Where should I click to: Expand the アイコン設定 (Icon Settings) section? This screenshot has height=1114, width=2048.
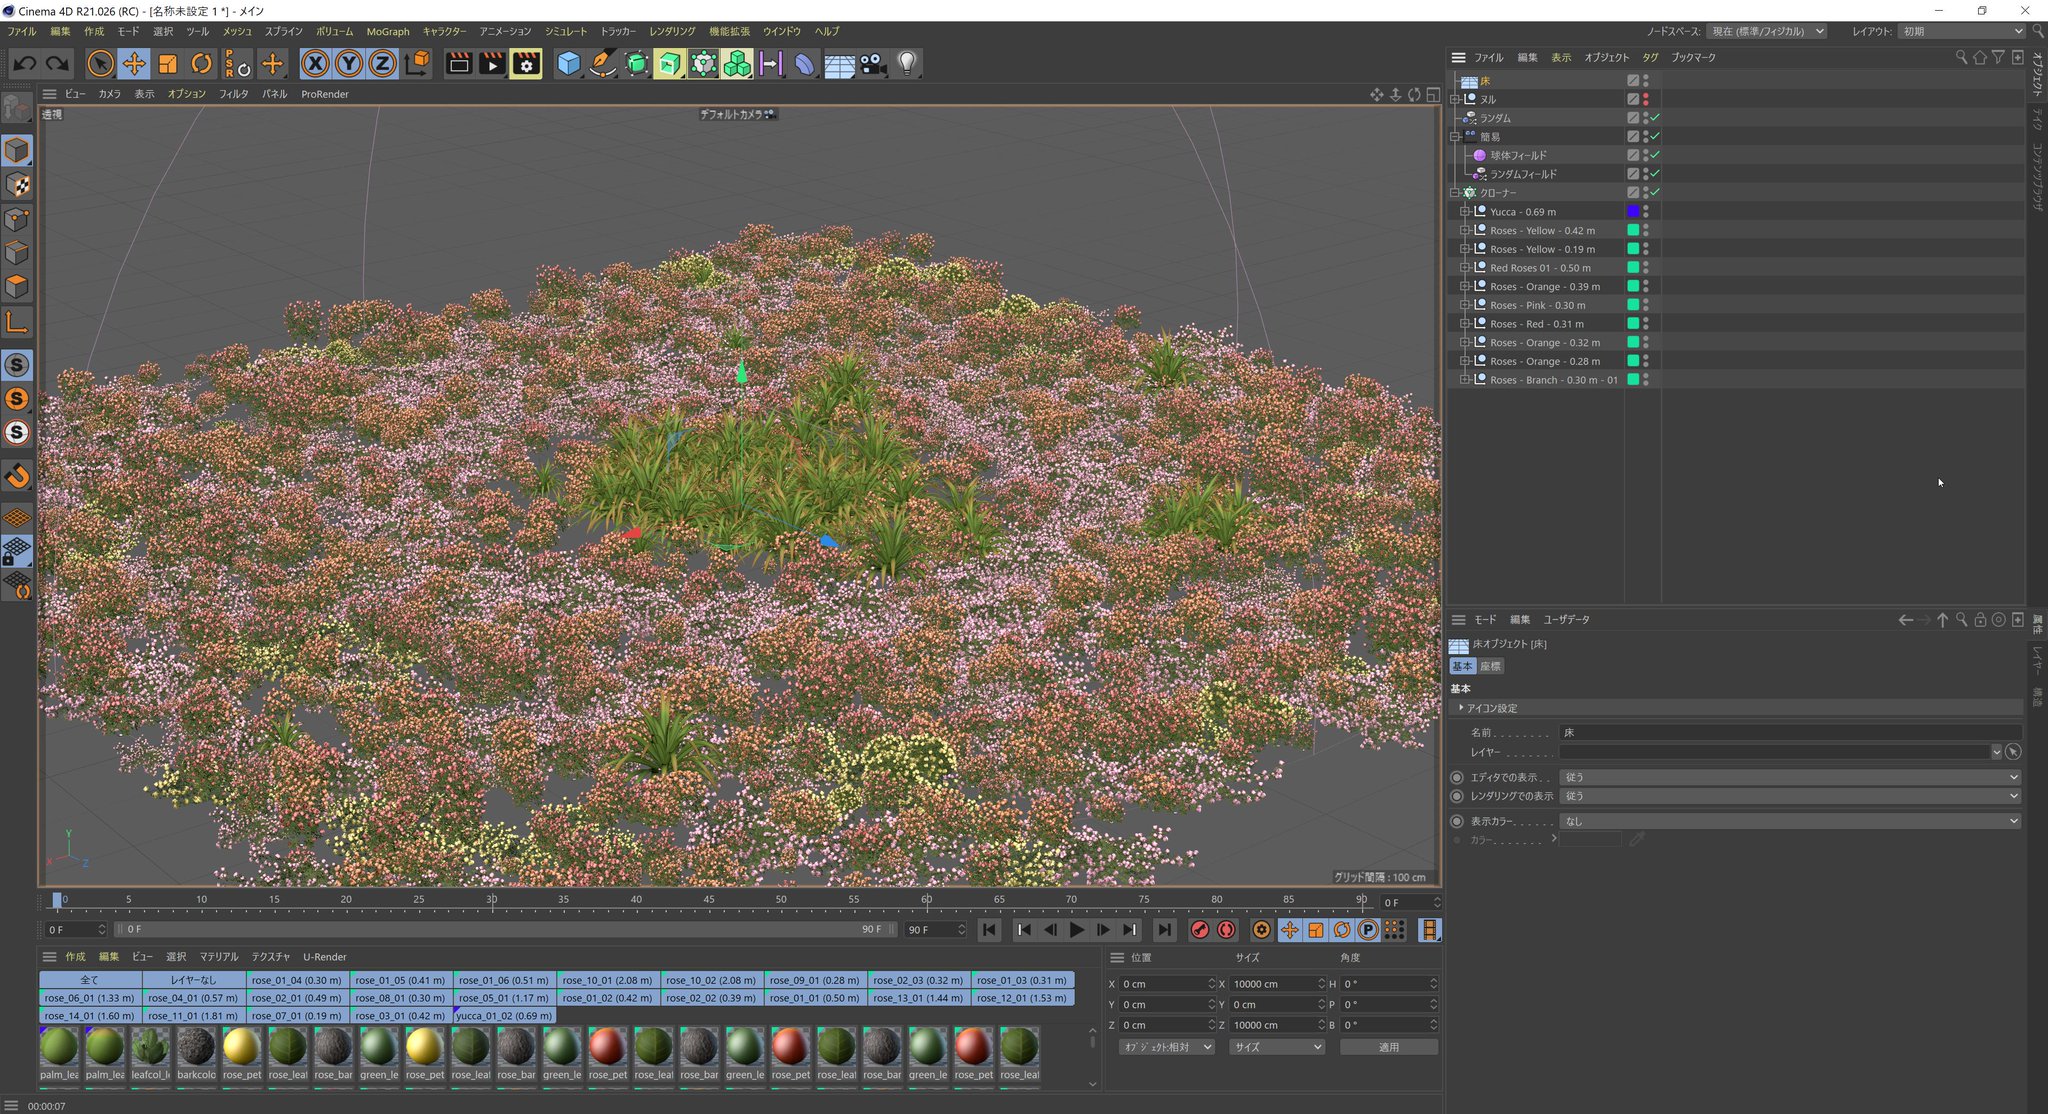pyautogui.click(x=1461, y=708)
